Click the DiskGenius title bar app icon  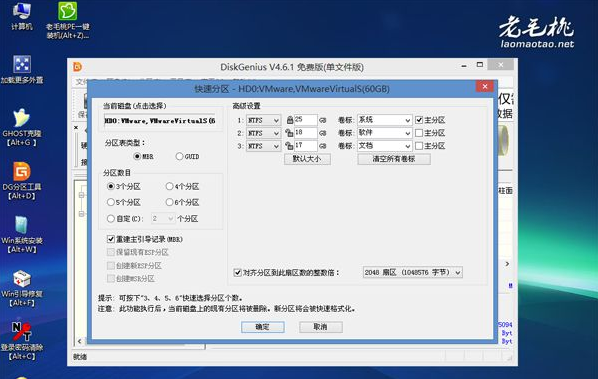click(x=77, y=67)
